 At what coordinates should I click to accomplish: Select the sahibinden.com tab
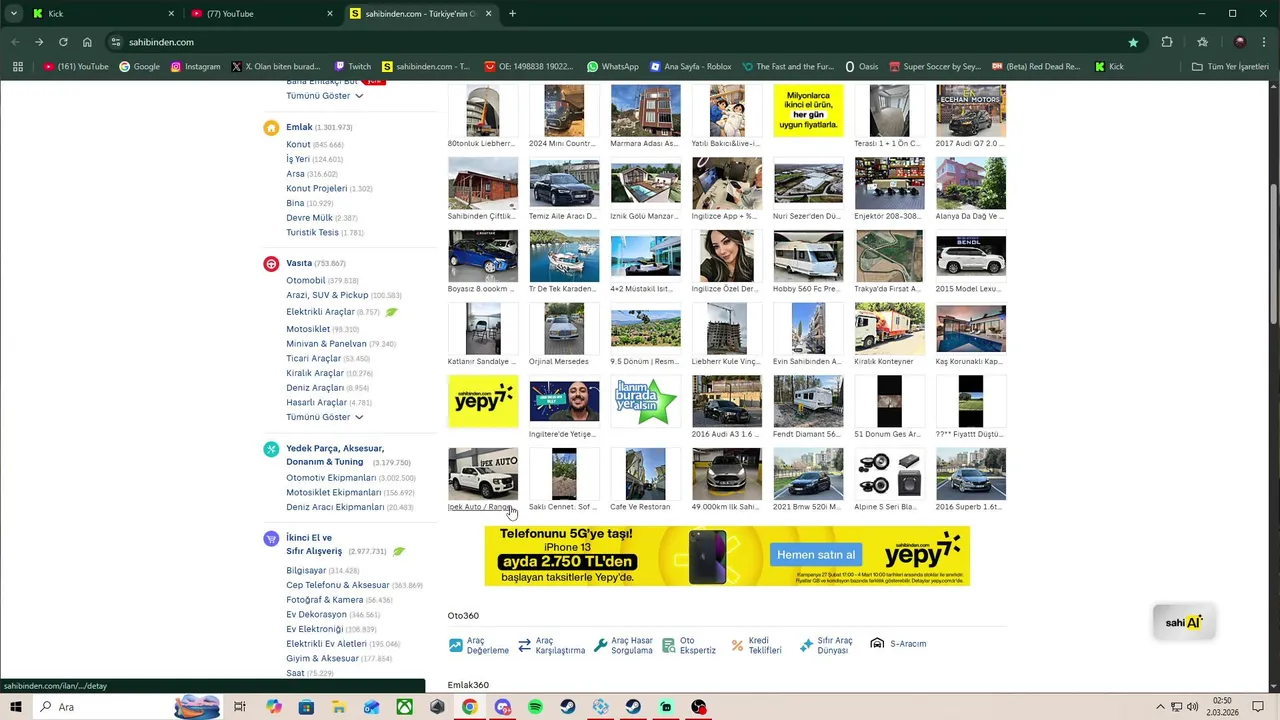420,14
